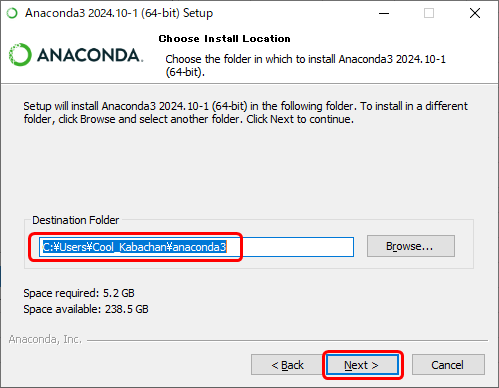Click into the Destination Folder path field
Image resolution: width=499 pixels, height=388 pixels.
pos(196,247)
